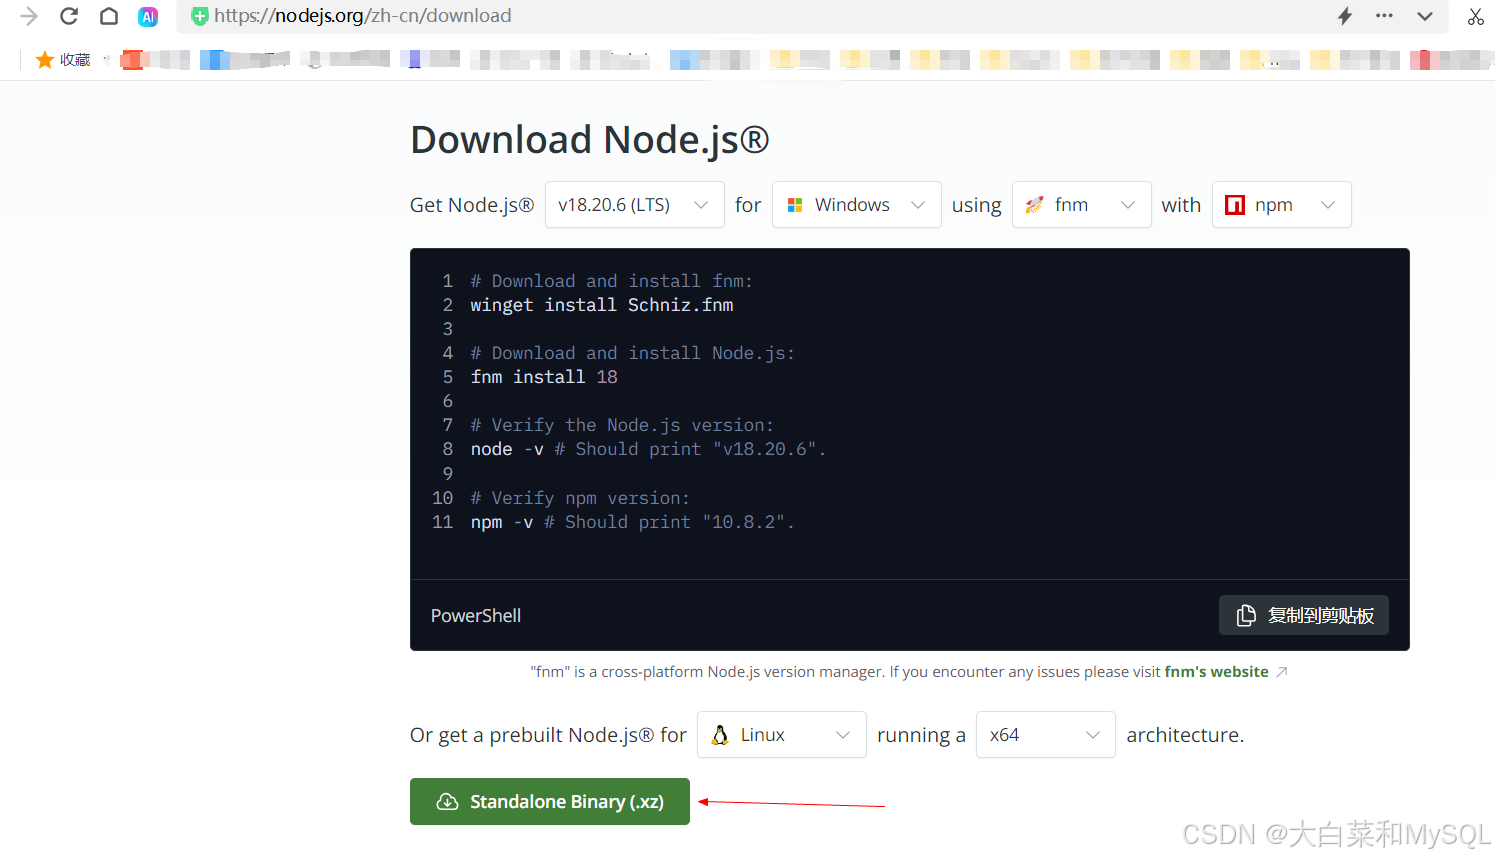1495x860 pixels.
Task: Click 复制到剪贴板 copy to clipboard button
Action: 1303,615
